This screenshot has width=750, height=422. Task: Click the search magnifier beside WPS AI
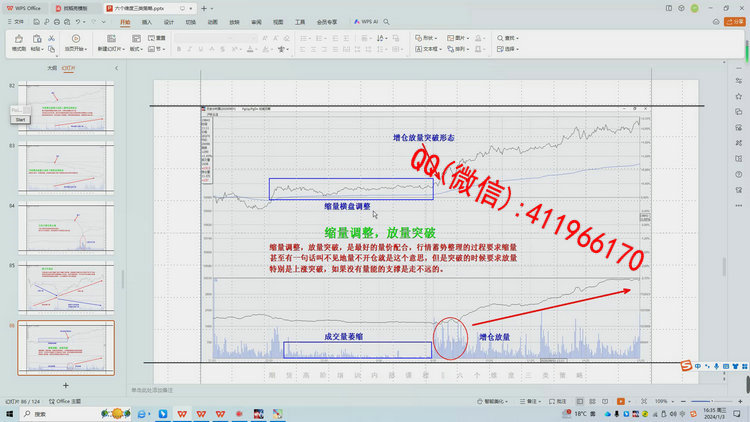[386, 22]
